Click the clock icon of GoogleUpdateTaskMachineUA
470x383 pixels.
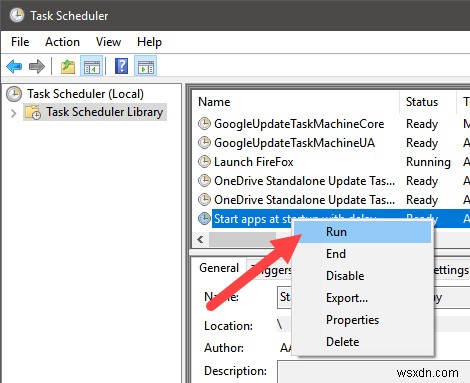click(204, 143)
